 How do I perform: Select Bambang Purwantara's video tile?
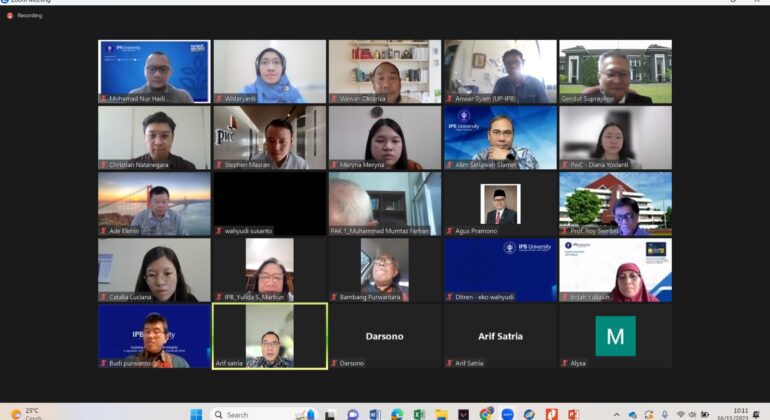tap(385, 270)
